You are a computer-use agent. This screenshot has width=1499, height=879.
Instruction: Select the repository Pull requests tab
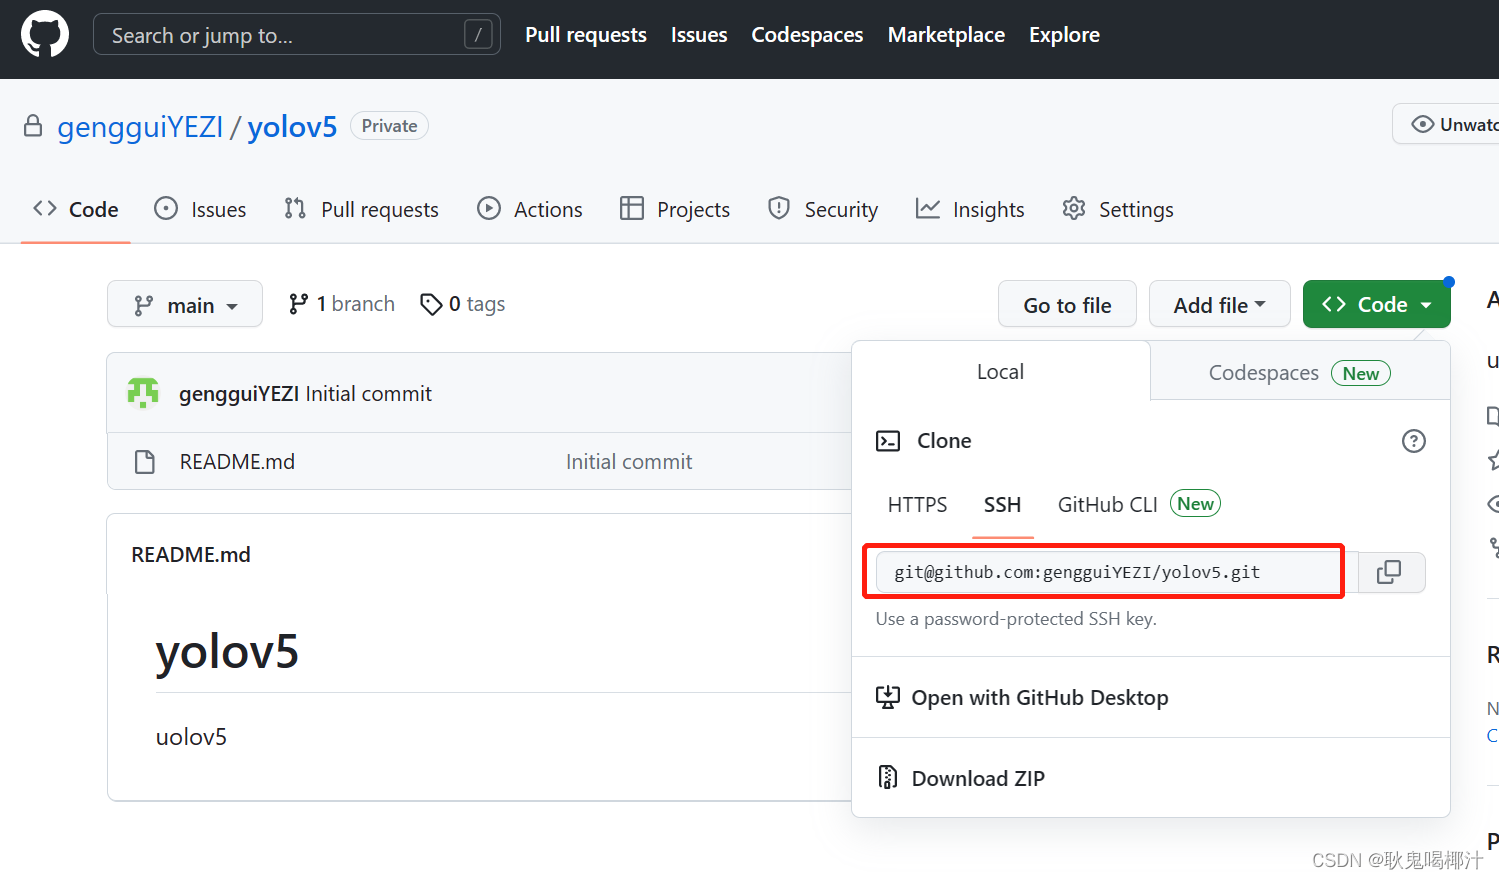361,209
